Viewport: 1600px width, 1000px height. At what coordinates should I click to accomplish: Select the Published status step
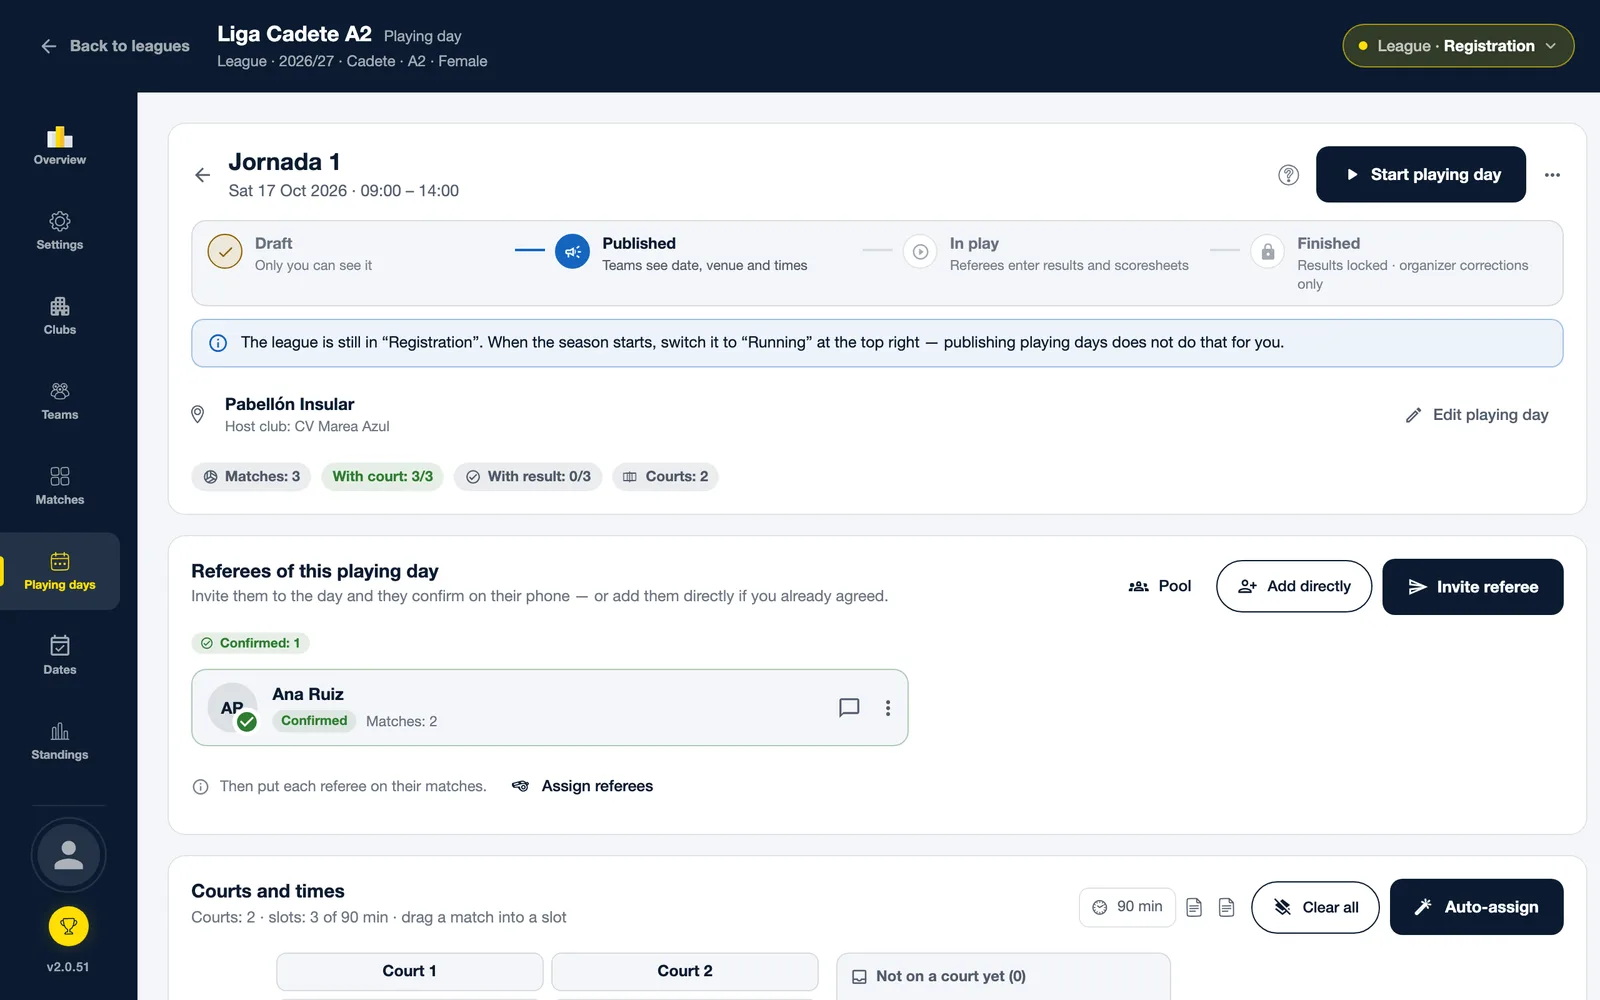681,253
